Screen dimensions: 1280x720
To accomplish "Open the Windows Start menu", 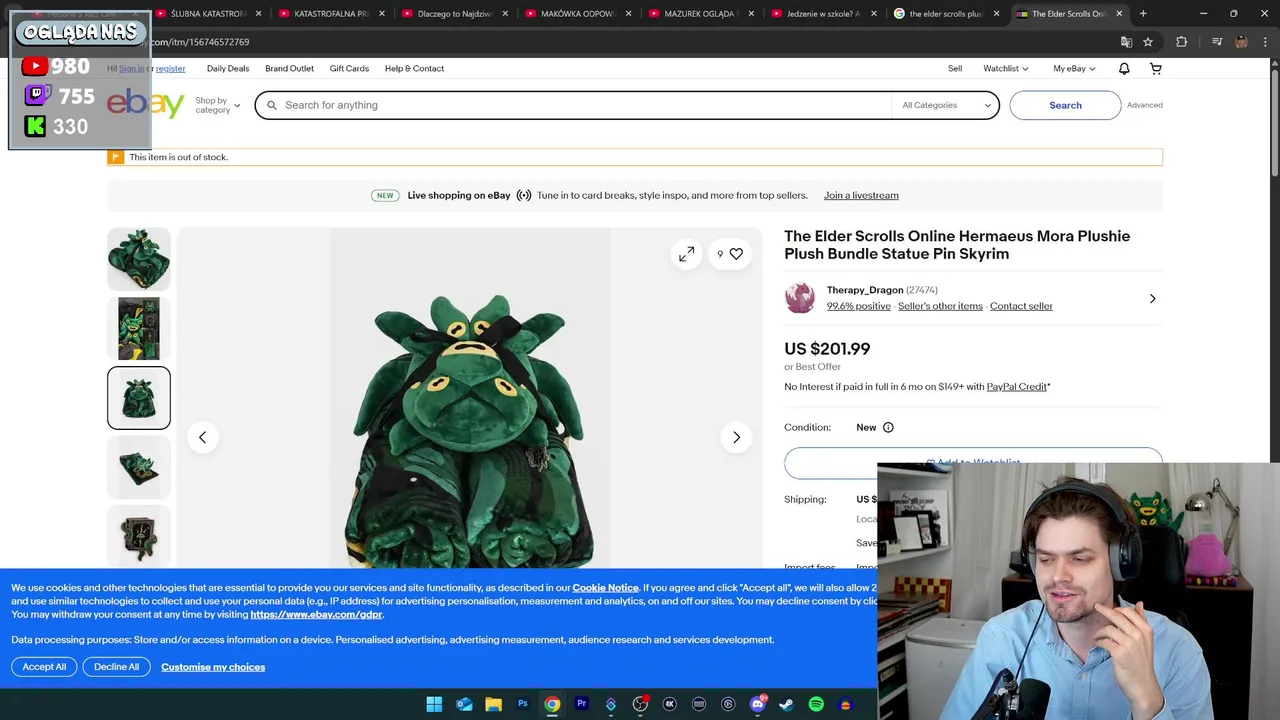I will coord(434,704).
